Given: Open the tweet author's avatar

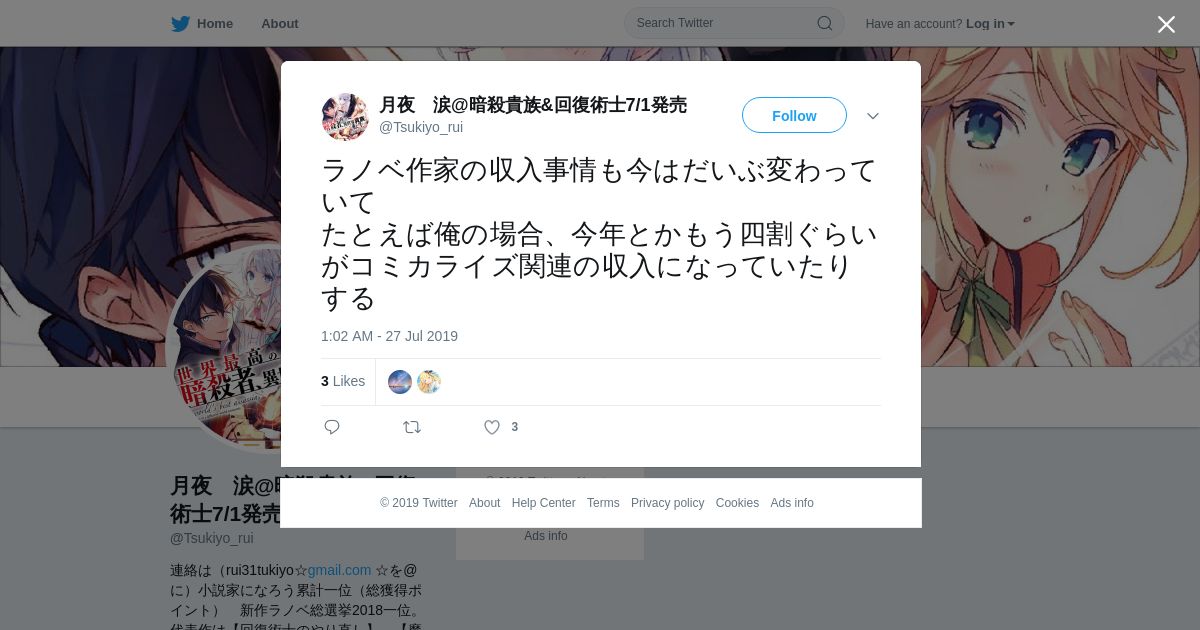Looking at the screenshot, I should [x=345, y=117].
